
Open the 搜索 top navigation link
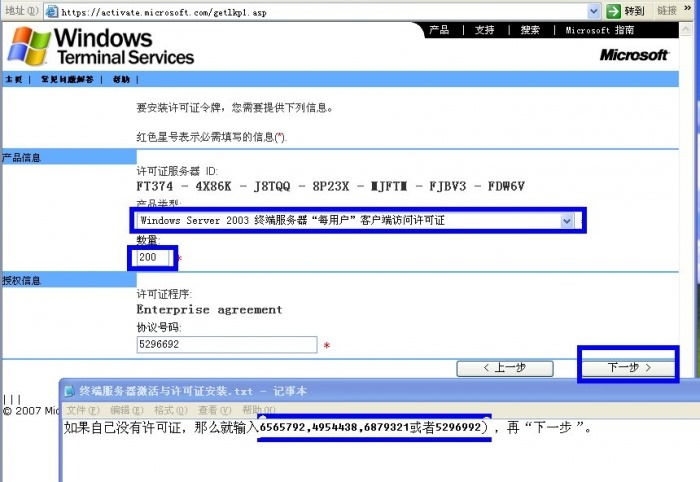coord(530,30)
